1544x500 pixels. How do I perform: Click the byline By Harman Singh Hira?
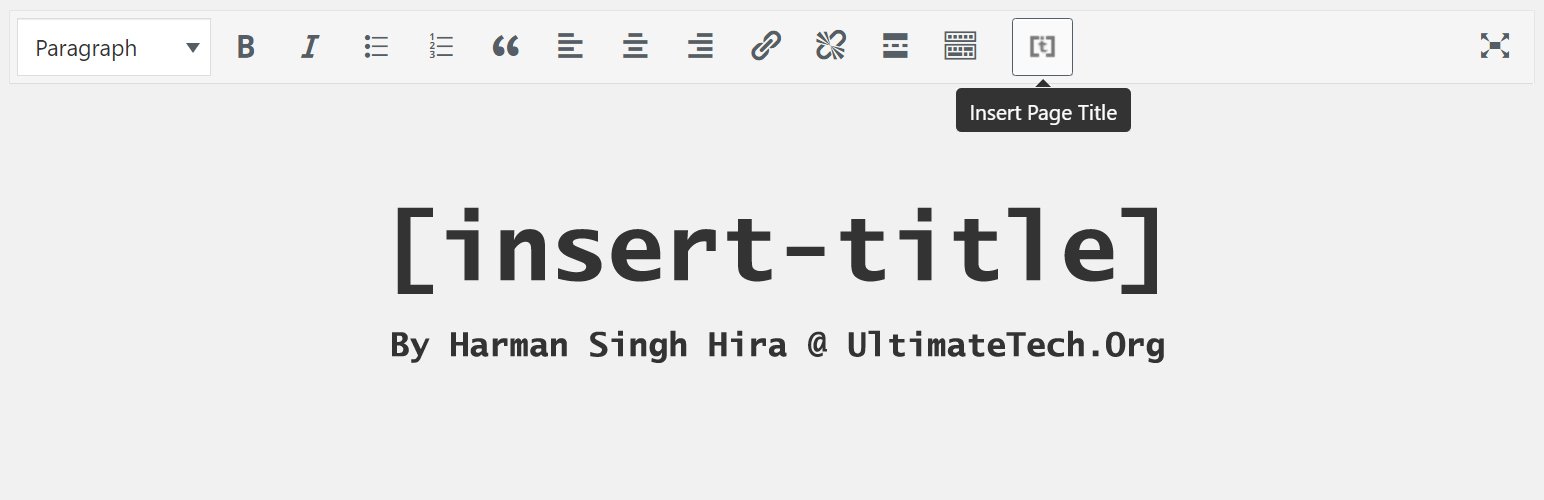point(589,345)
